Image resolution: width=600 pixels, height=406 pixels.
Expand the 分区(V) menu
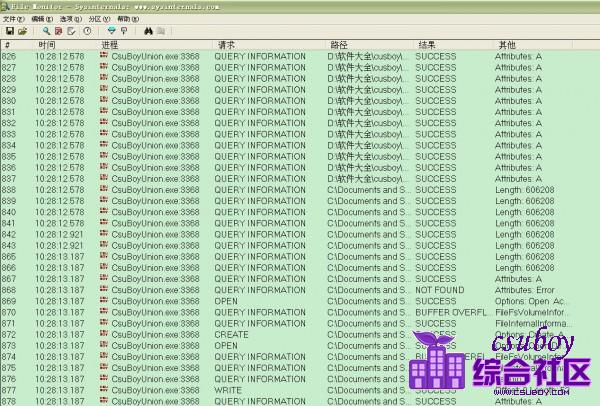click(101, 18)
